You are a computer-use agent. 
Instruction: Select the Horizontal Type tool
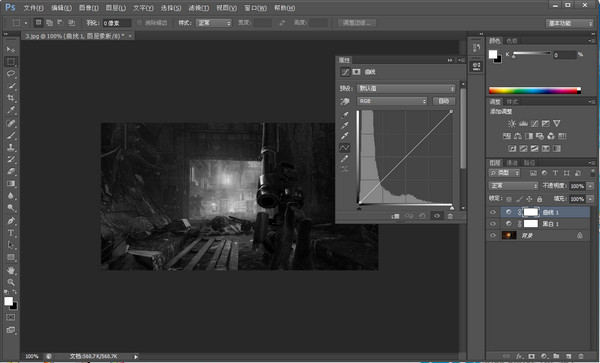11,233
